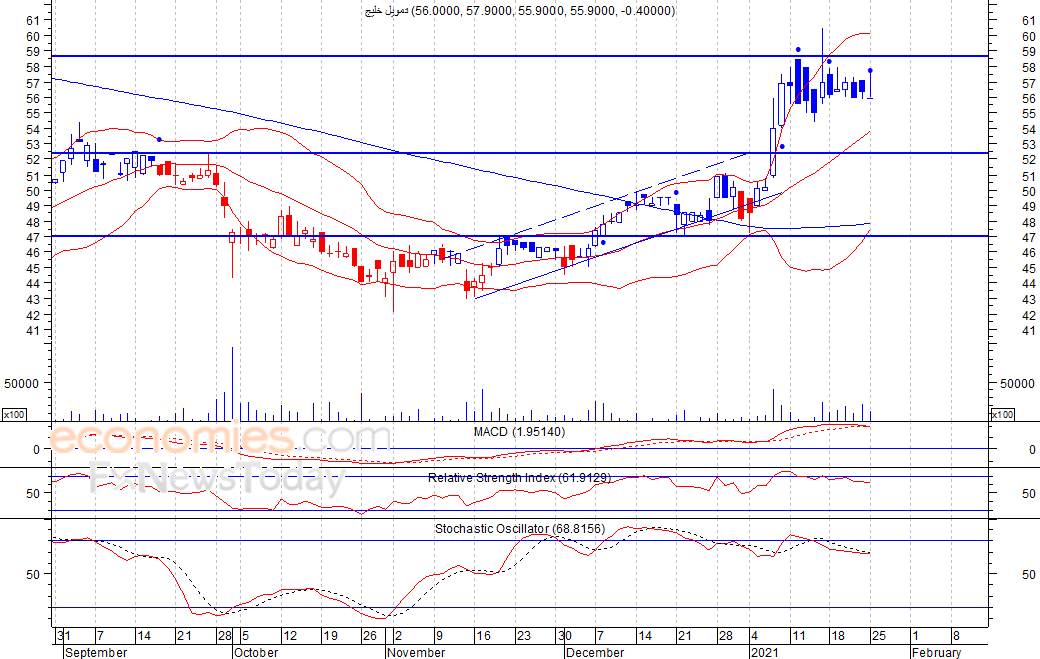The height and width of the screenshot is (659, 1040).
Task: Select the Relative Strength Index (61.9129) label
Action: click(x=519, y=477)
